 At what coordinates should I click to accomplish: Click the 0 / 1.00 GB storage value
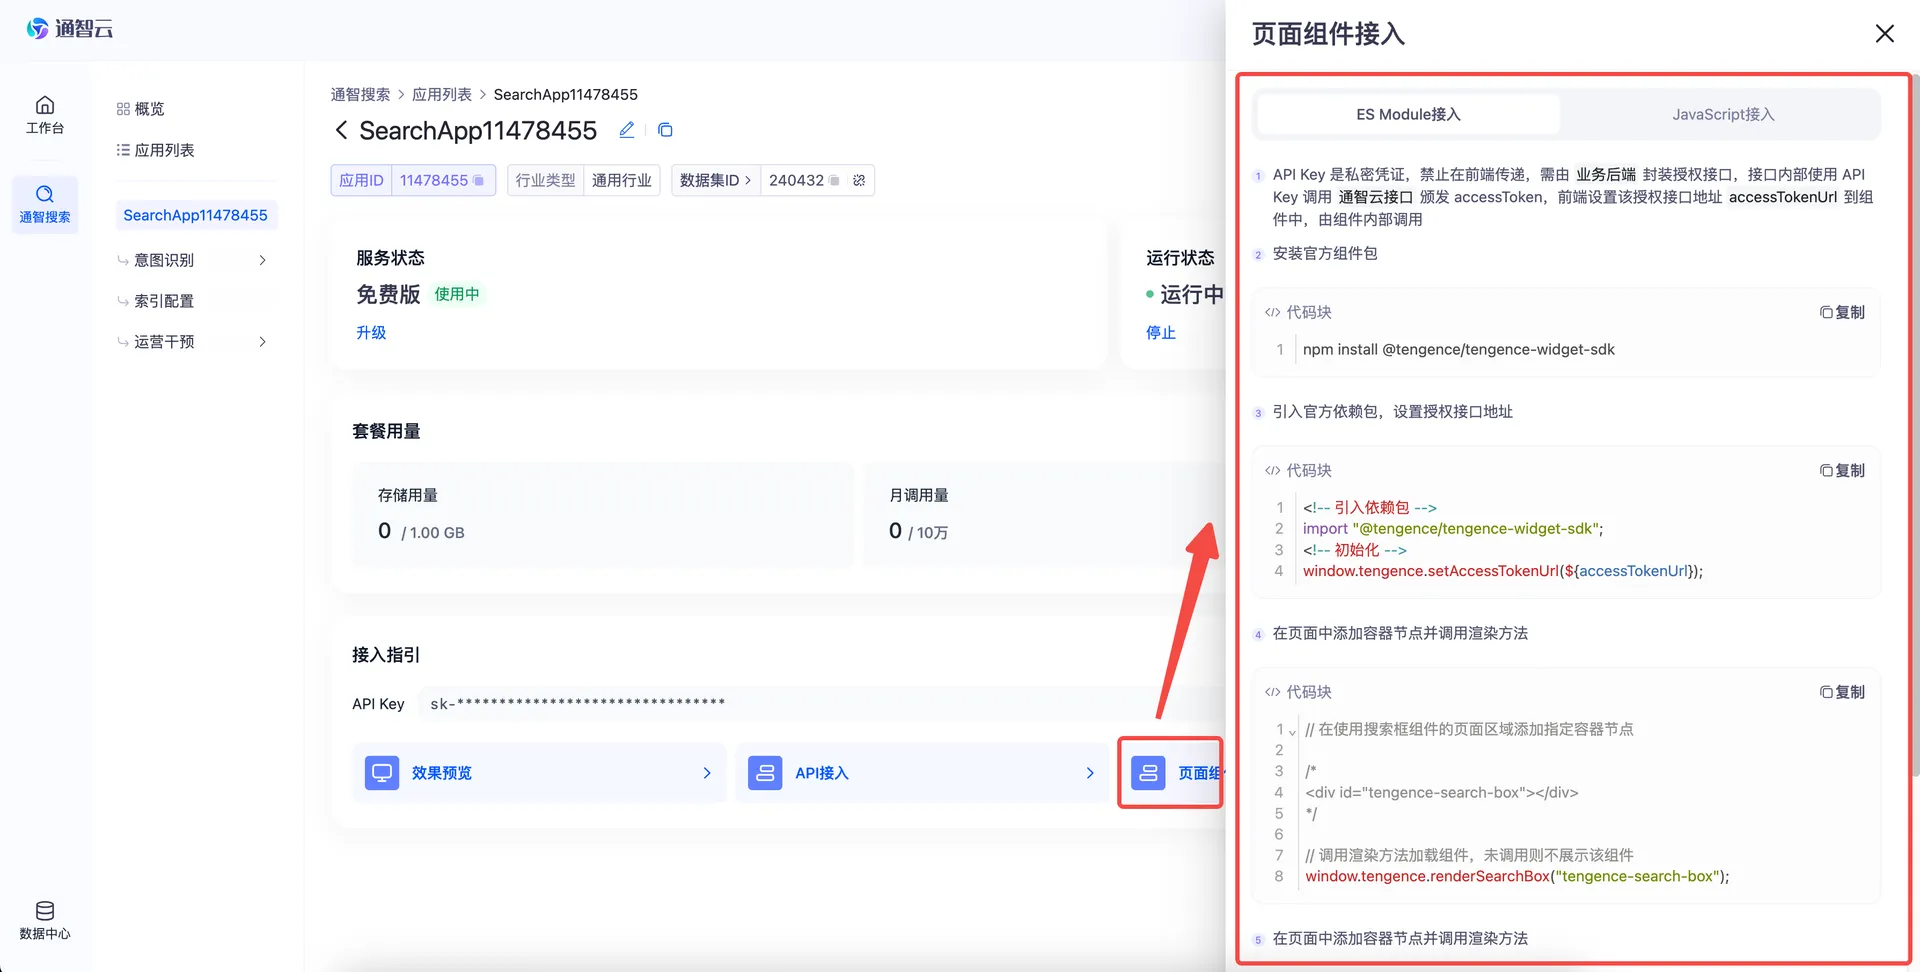click(x=421, y=532)
